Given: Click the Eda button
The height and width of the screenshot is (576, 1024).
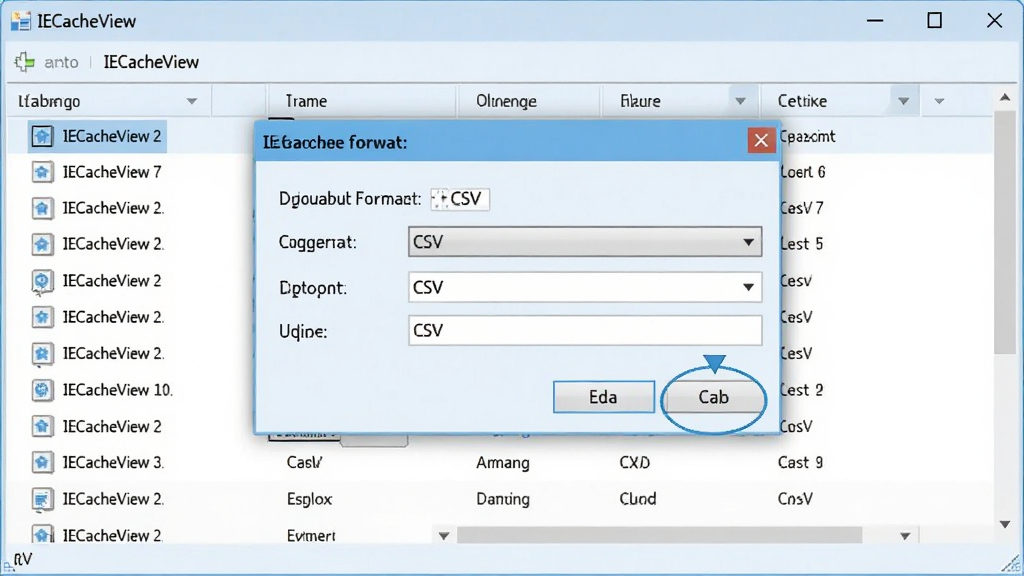Looking at the screenshot, I should [x=603, y=397].
